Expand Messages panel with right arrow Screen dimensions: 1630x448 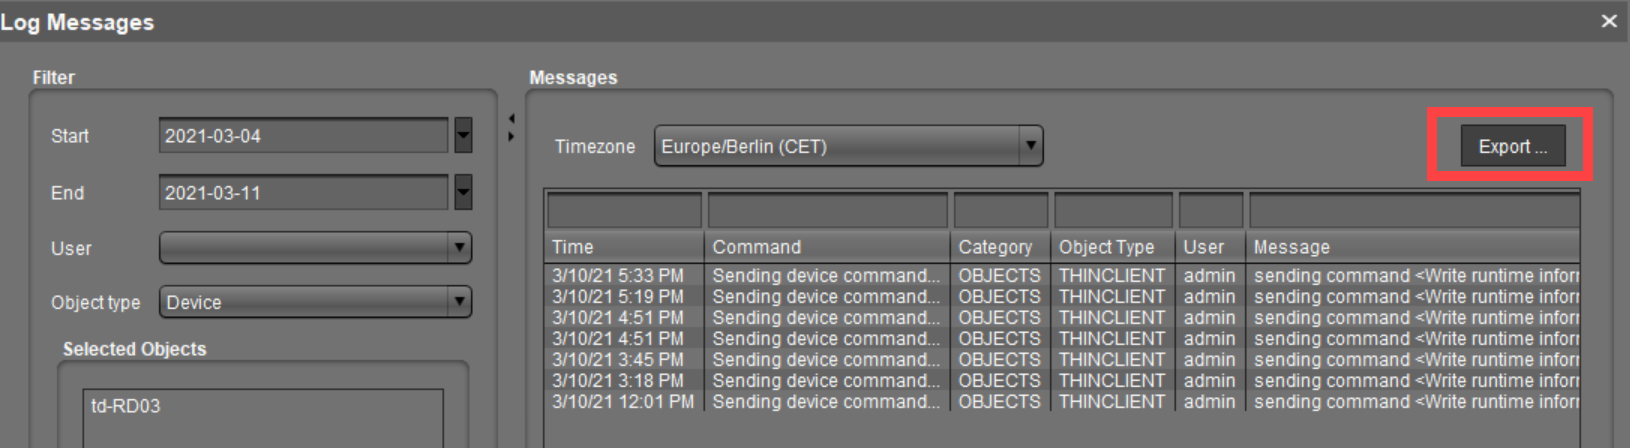(x=512, y=136)
